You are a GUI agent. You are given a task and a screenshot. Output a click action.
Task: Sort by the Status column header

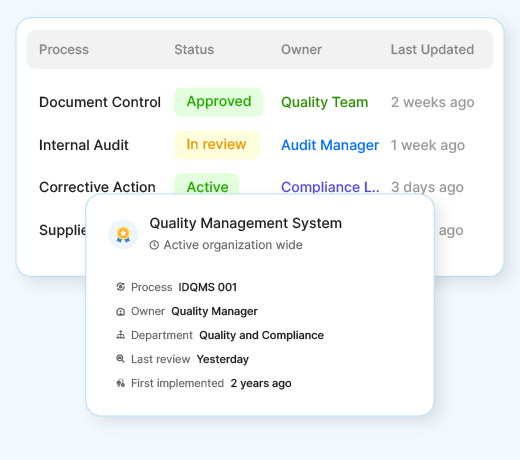point(194,49)
